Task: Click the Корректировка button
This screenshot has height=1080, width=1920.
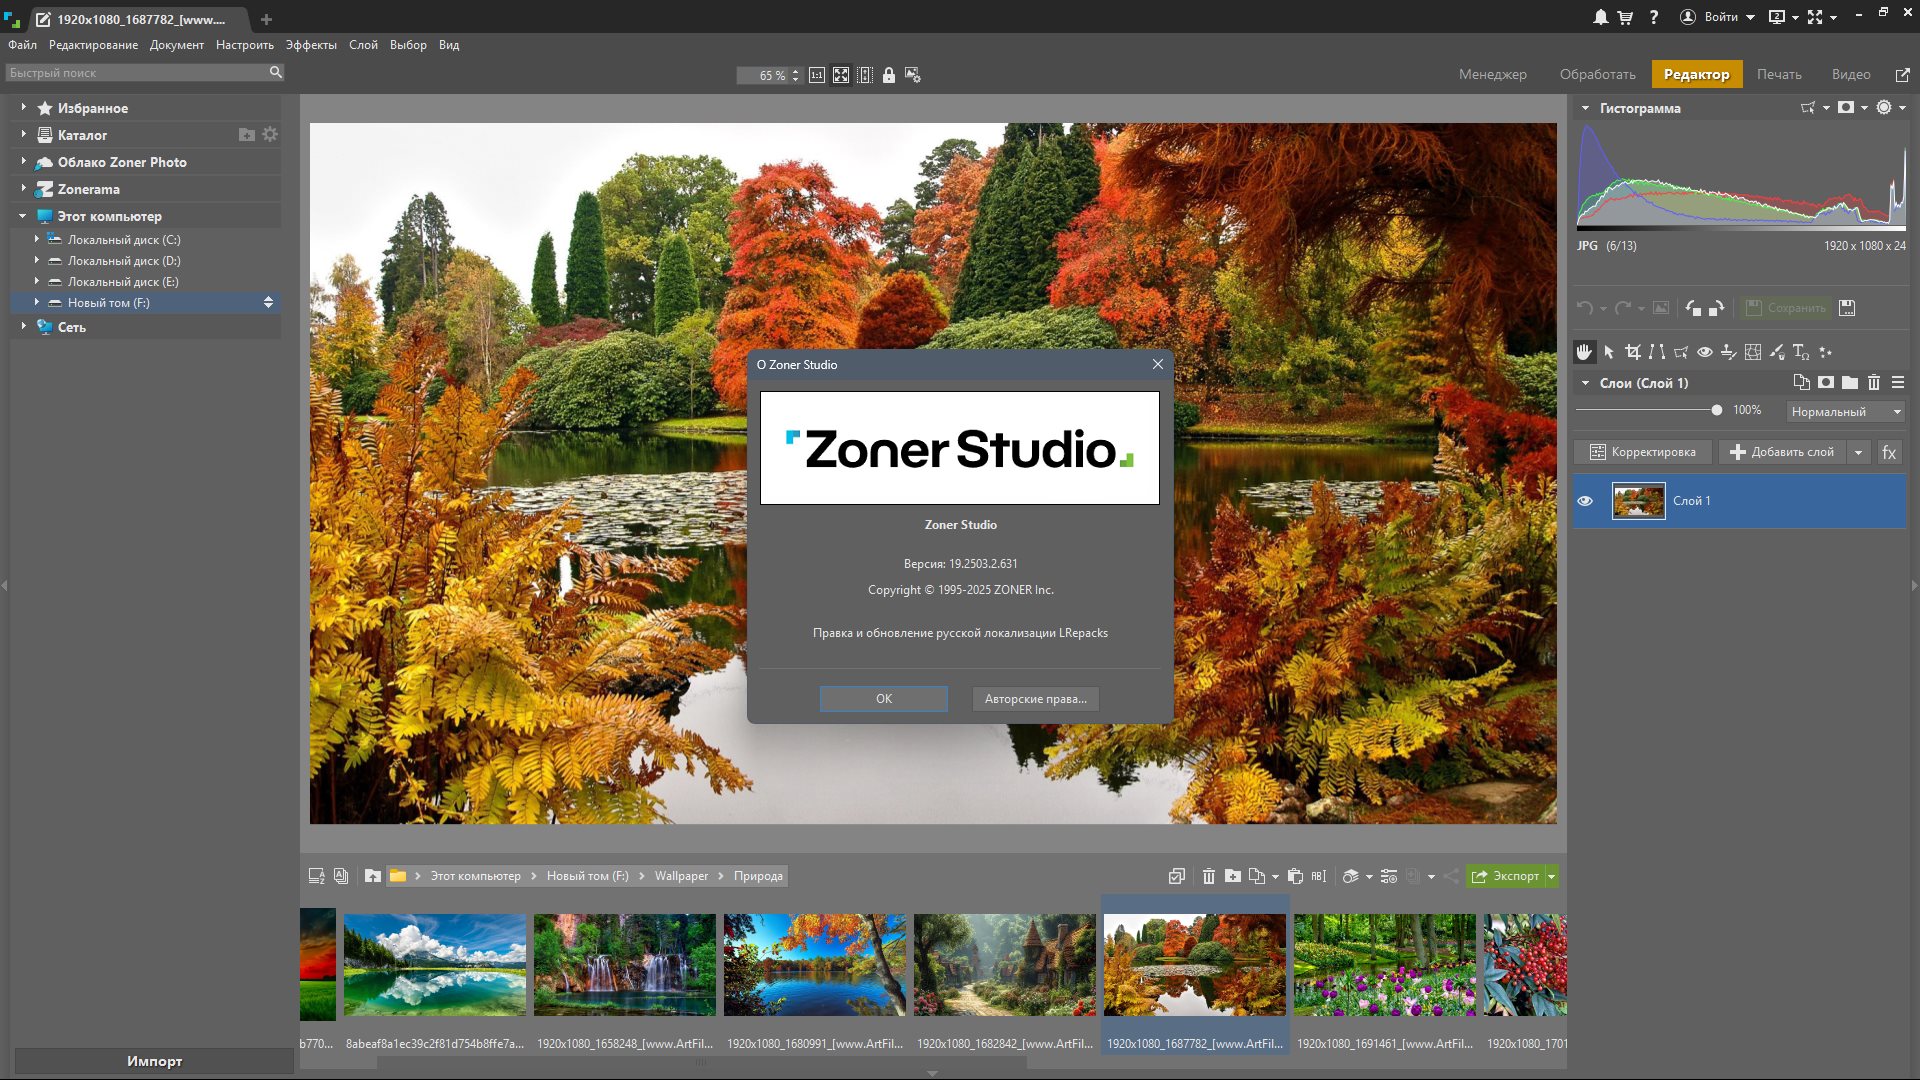Action: point(1643,452)
